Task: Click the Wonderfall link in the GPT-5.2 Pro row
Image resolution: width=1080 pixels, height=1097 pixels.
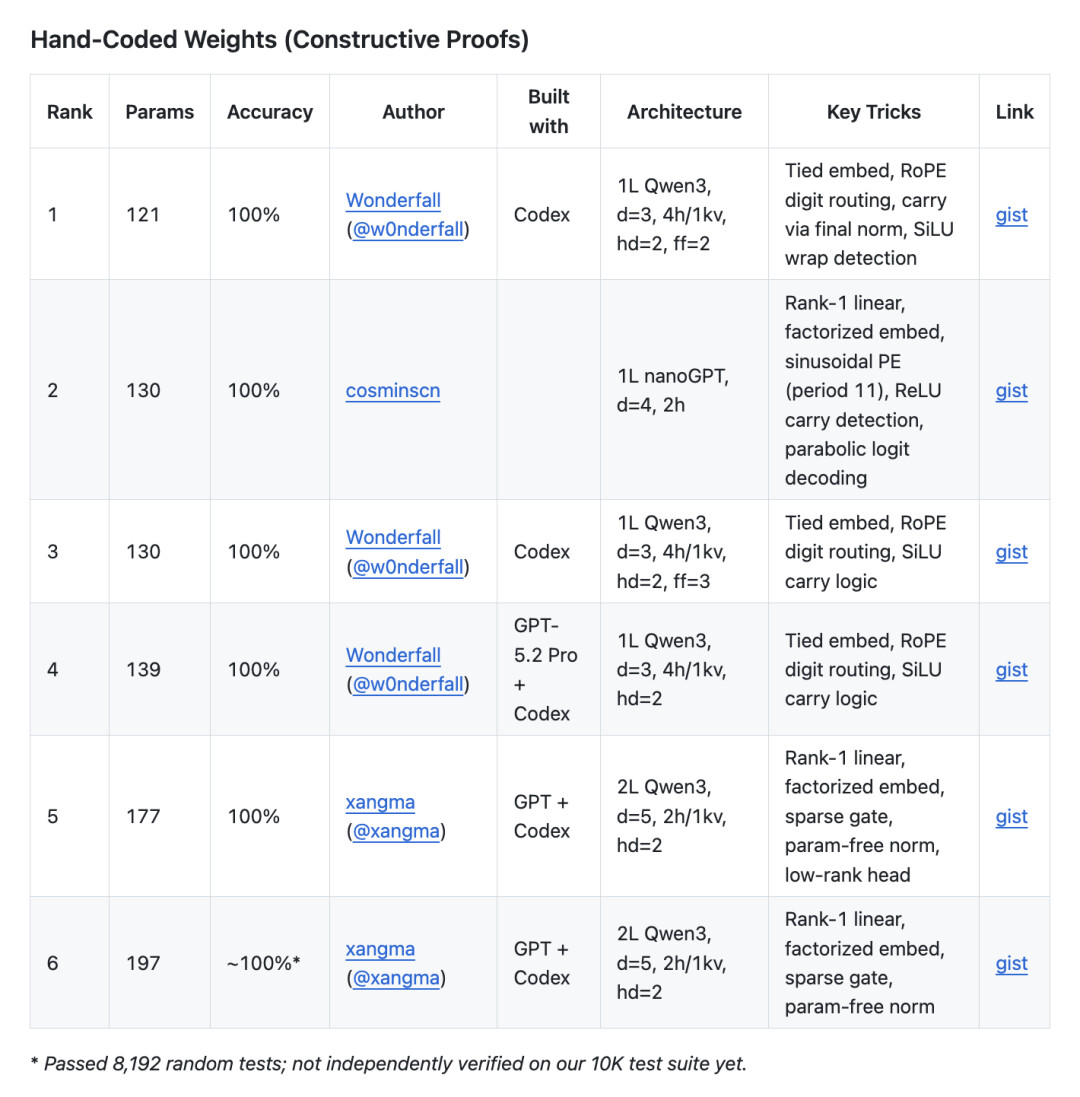Action: tap(393, 655)
